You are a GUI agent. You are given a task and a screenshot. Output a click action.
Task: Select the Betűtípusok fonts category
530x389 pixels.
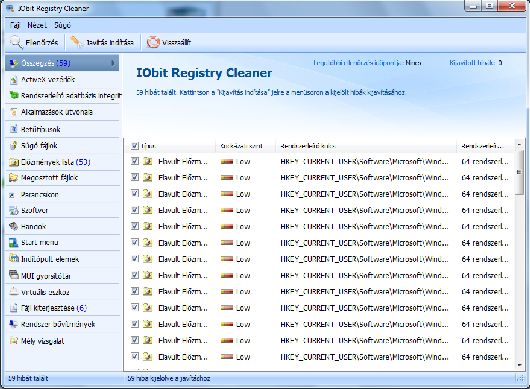coord(62,129)
